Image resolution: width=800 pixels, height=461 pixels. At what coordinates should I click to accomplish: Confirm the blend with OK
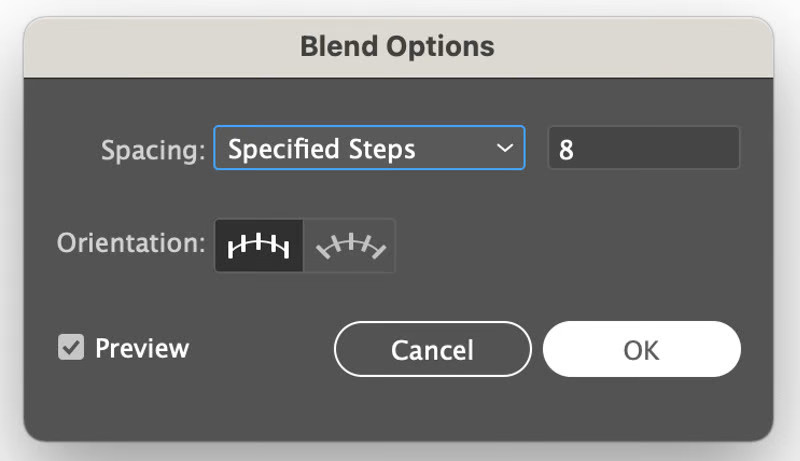pos(641,349)
